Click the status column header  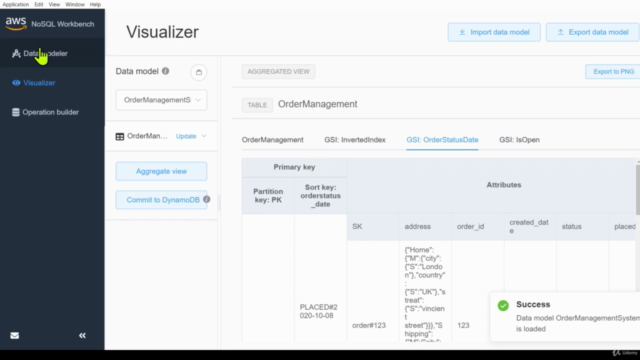[x=582, y=227]
